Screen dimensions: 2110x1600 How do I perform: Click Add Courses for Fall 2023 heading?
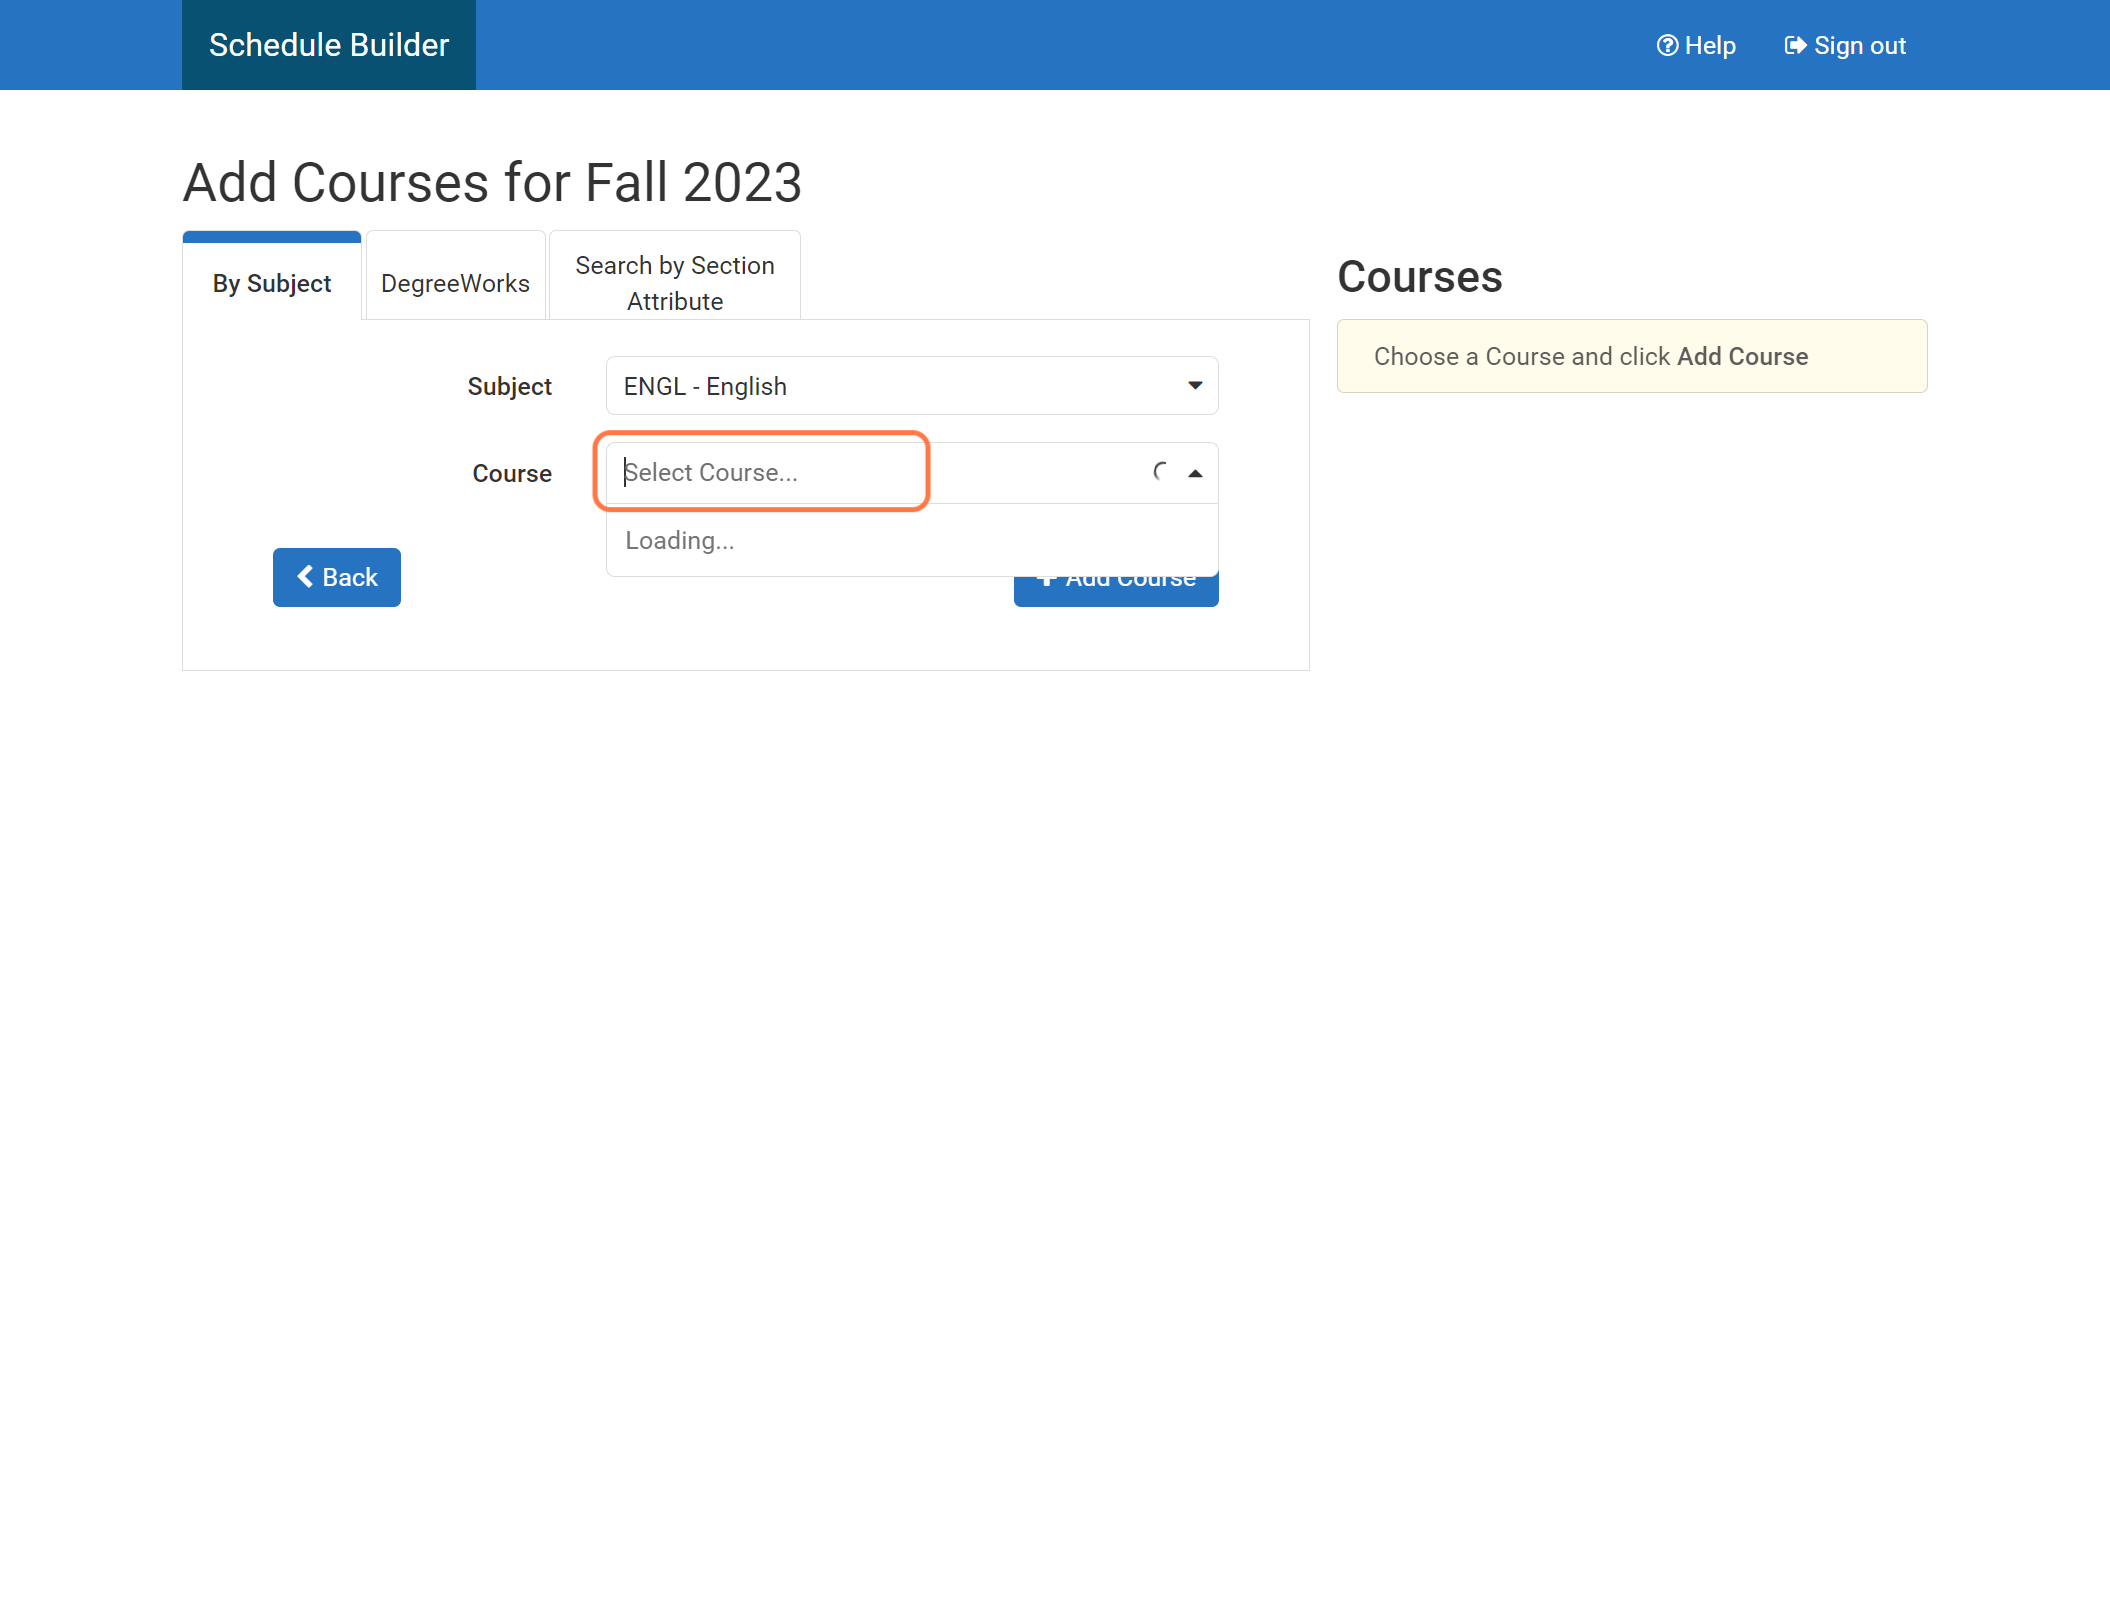pyautogui.click(x=492, y=183)
